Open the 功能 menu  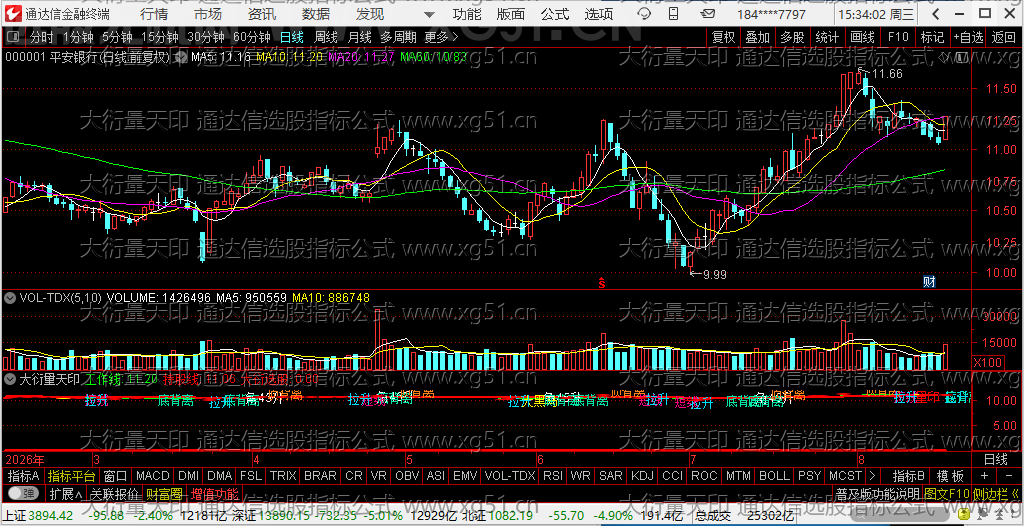pyautogui.click(x=467, y=14)
